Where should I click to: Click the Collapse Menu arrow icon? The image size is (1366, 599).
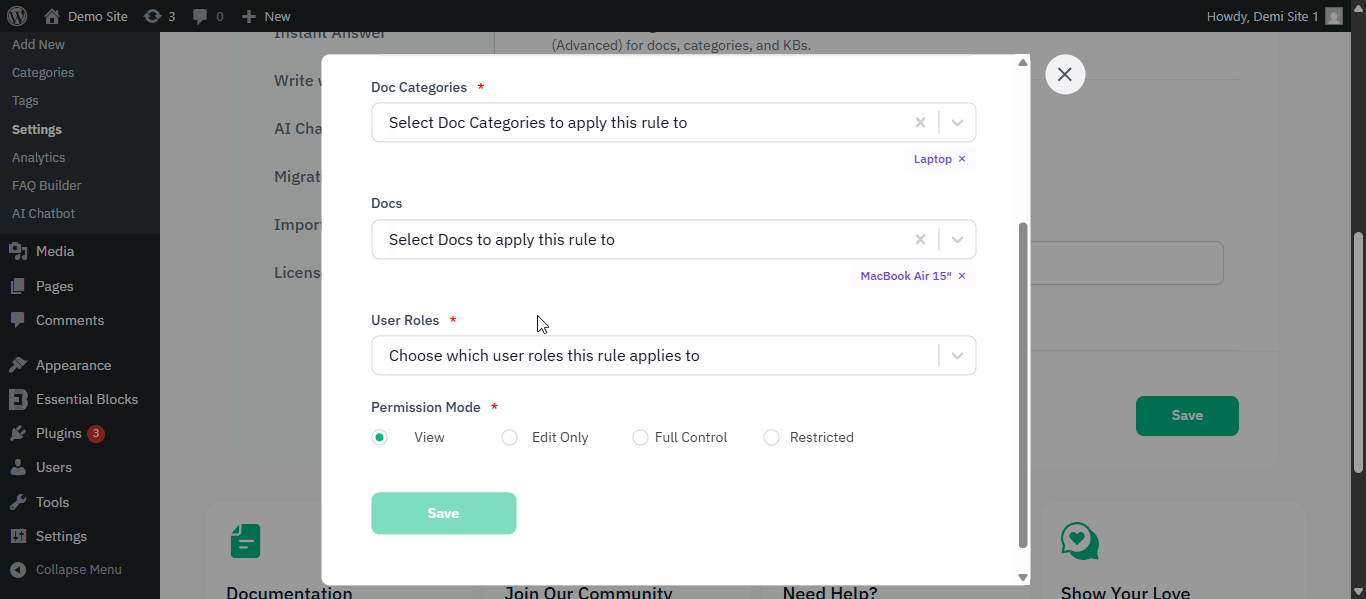(18, 570)
